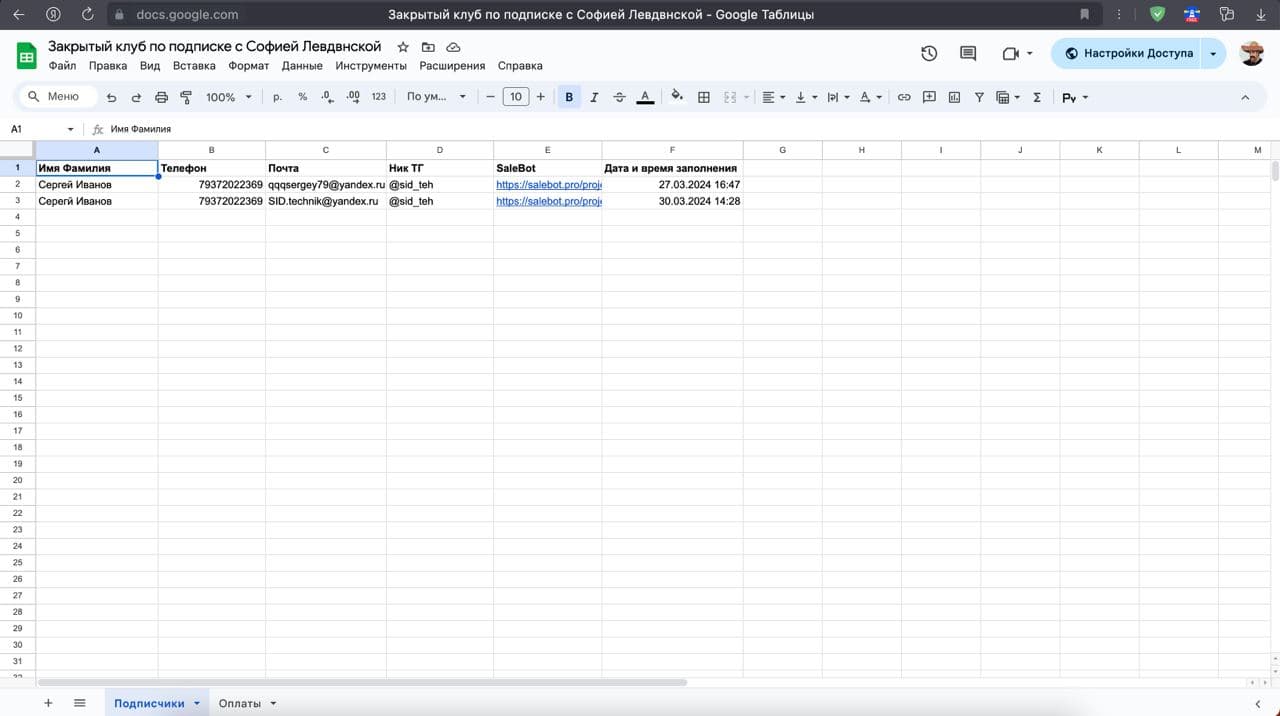
Task: Toggle Bold formatting
Action: [569, 97]
